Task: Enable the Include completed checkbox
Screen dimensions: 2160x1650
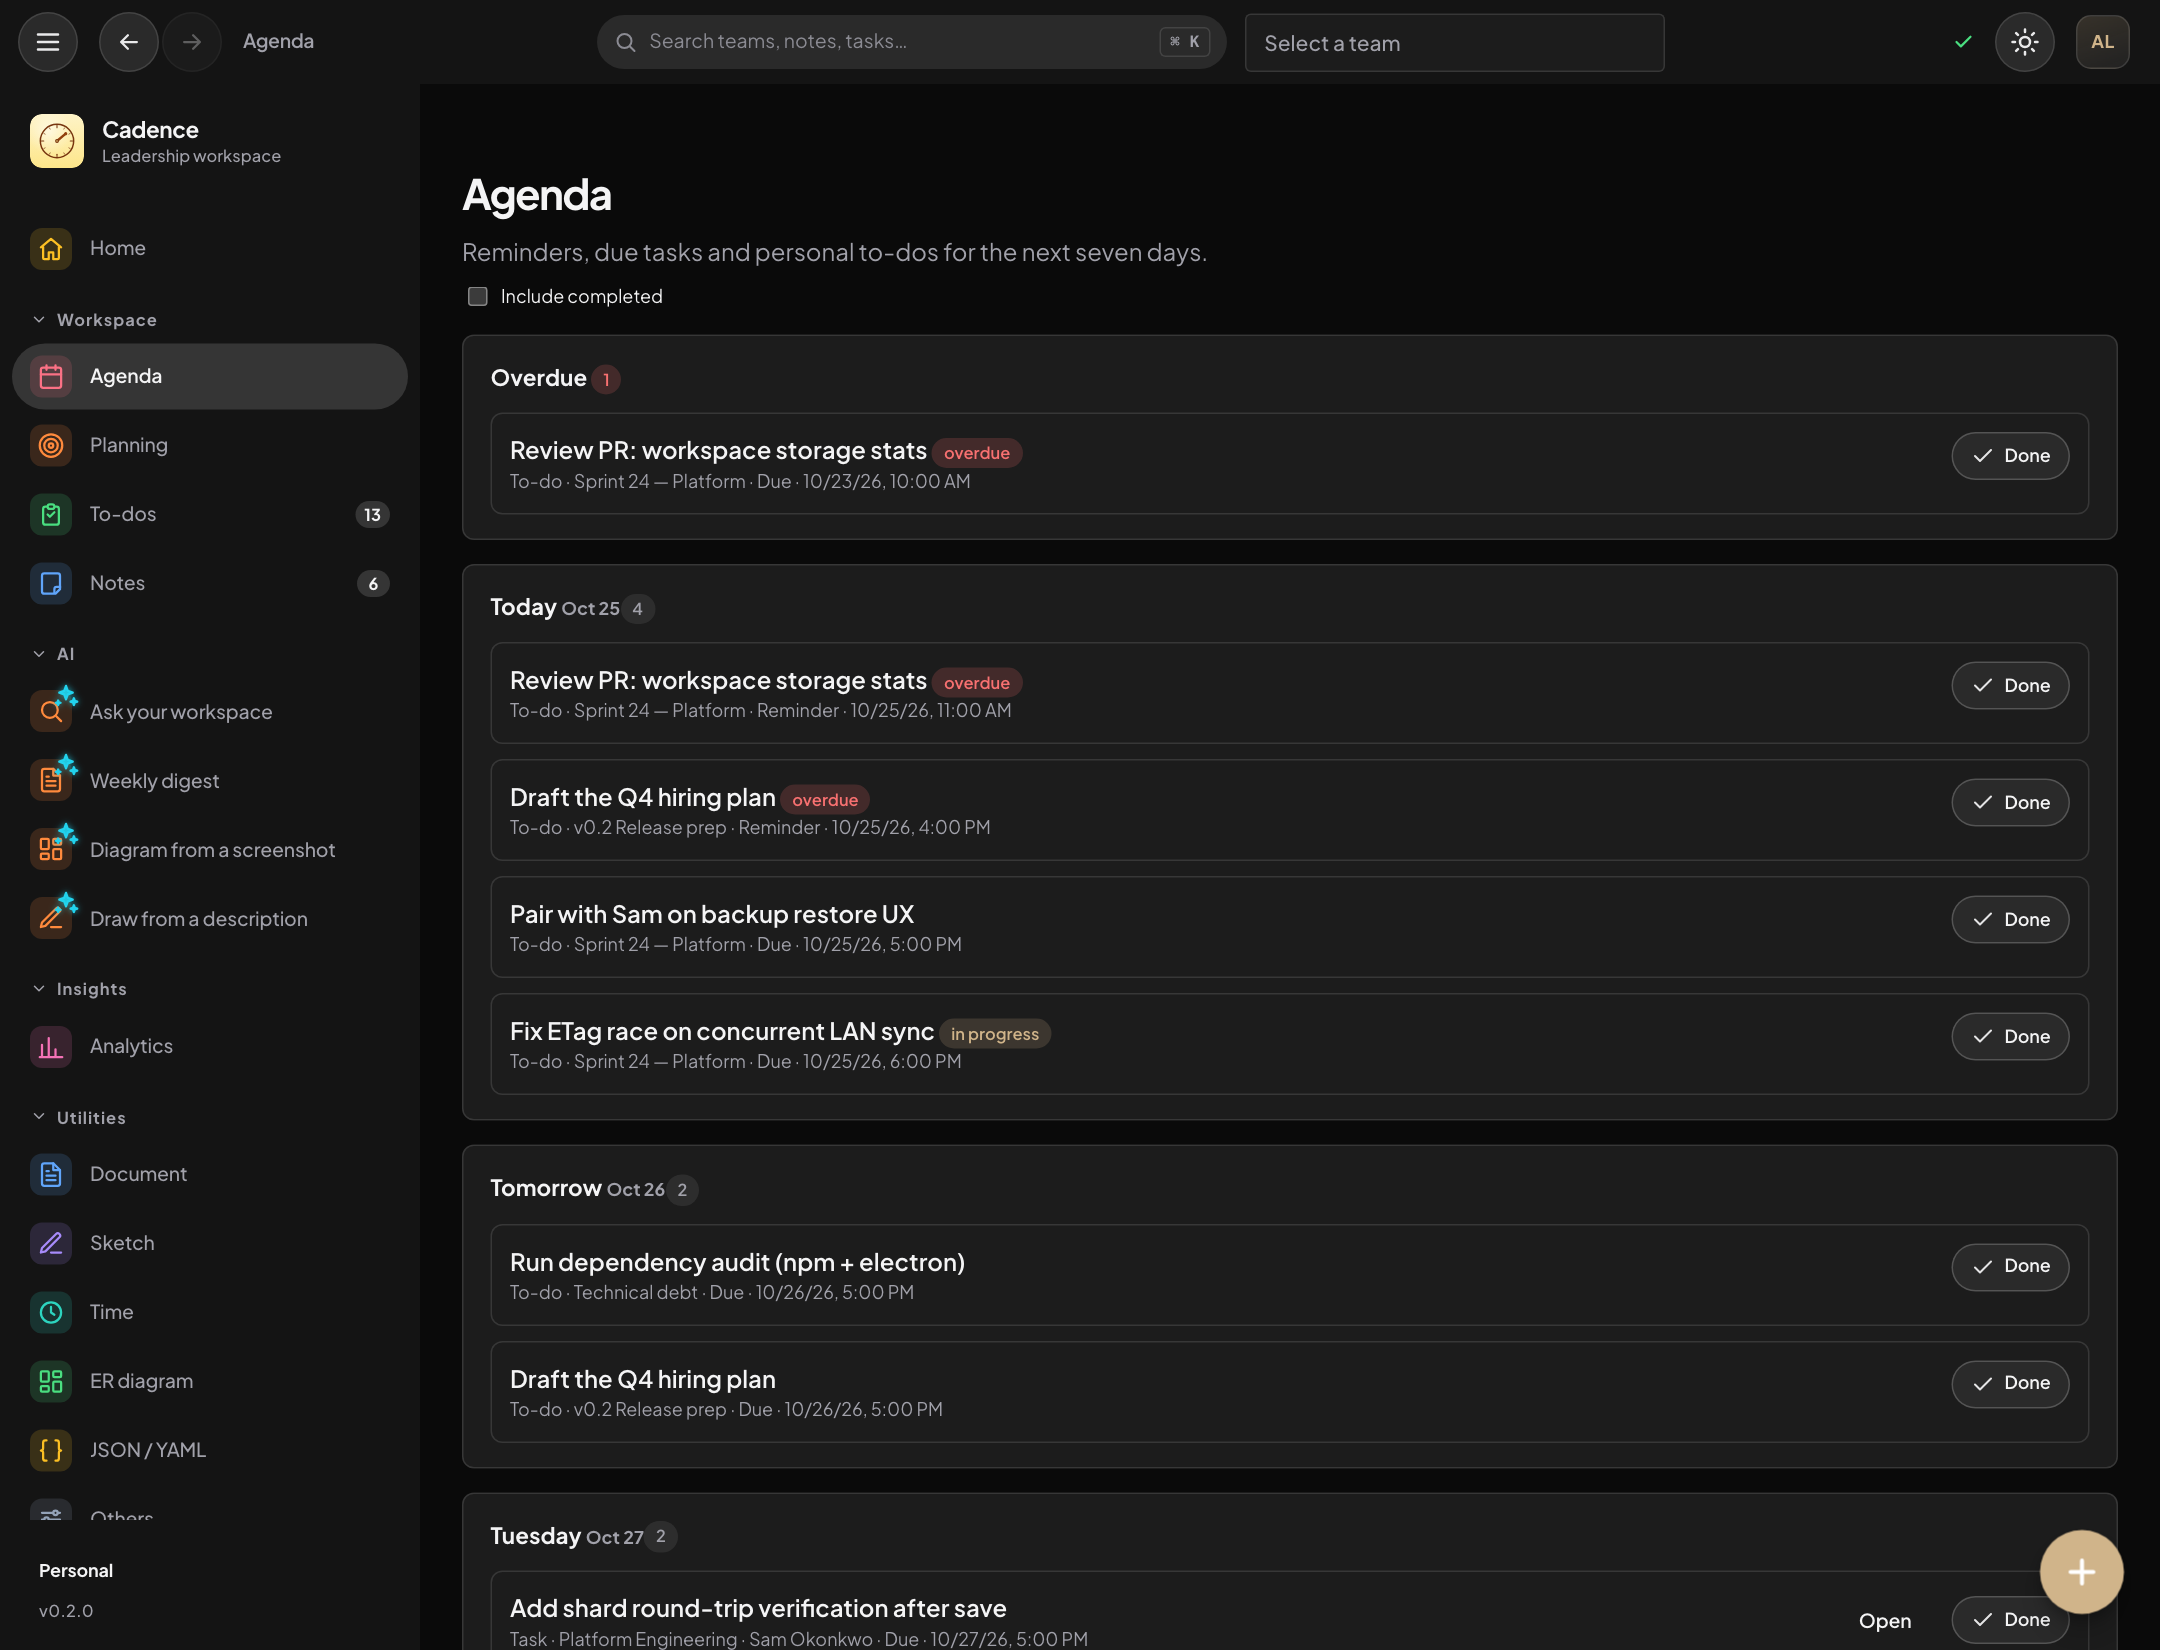Action: click(478, 296)
